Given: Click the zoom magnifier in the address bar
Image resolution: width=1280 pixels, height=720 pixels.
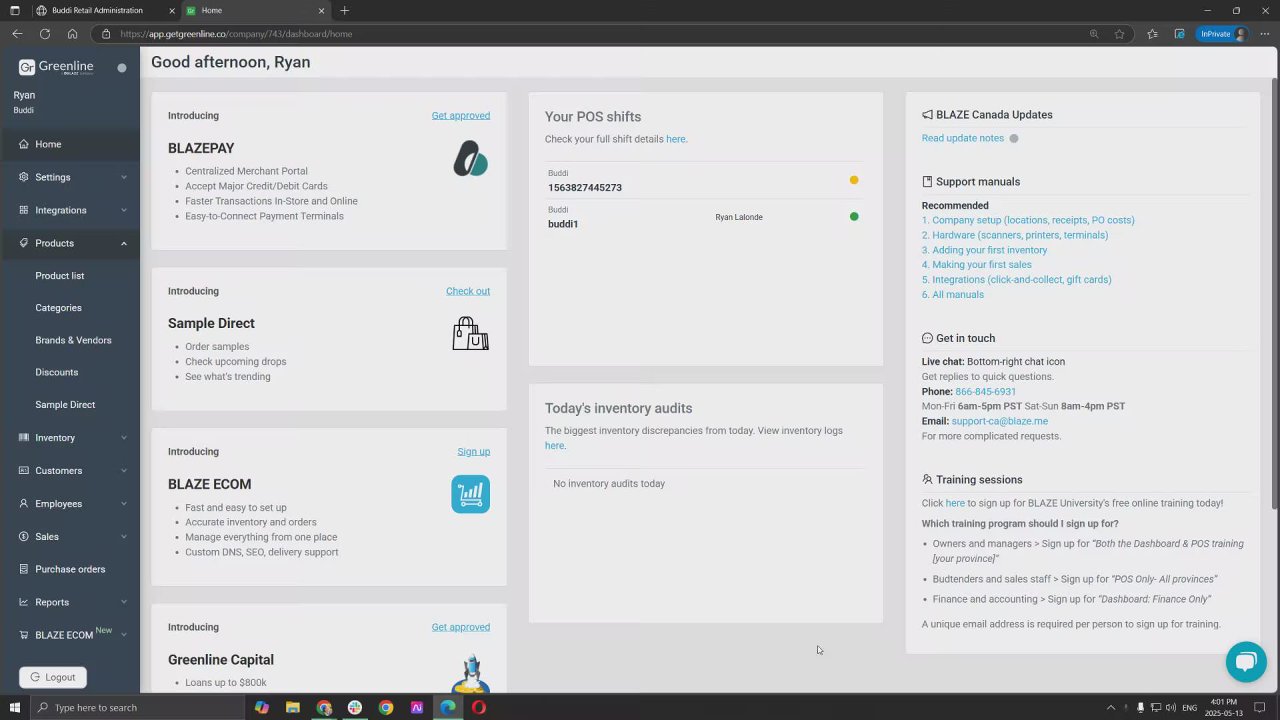Looking at the screenshot, I should [1094, 34].
